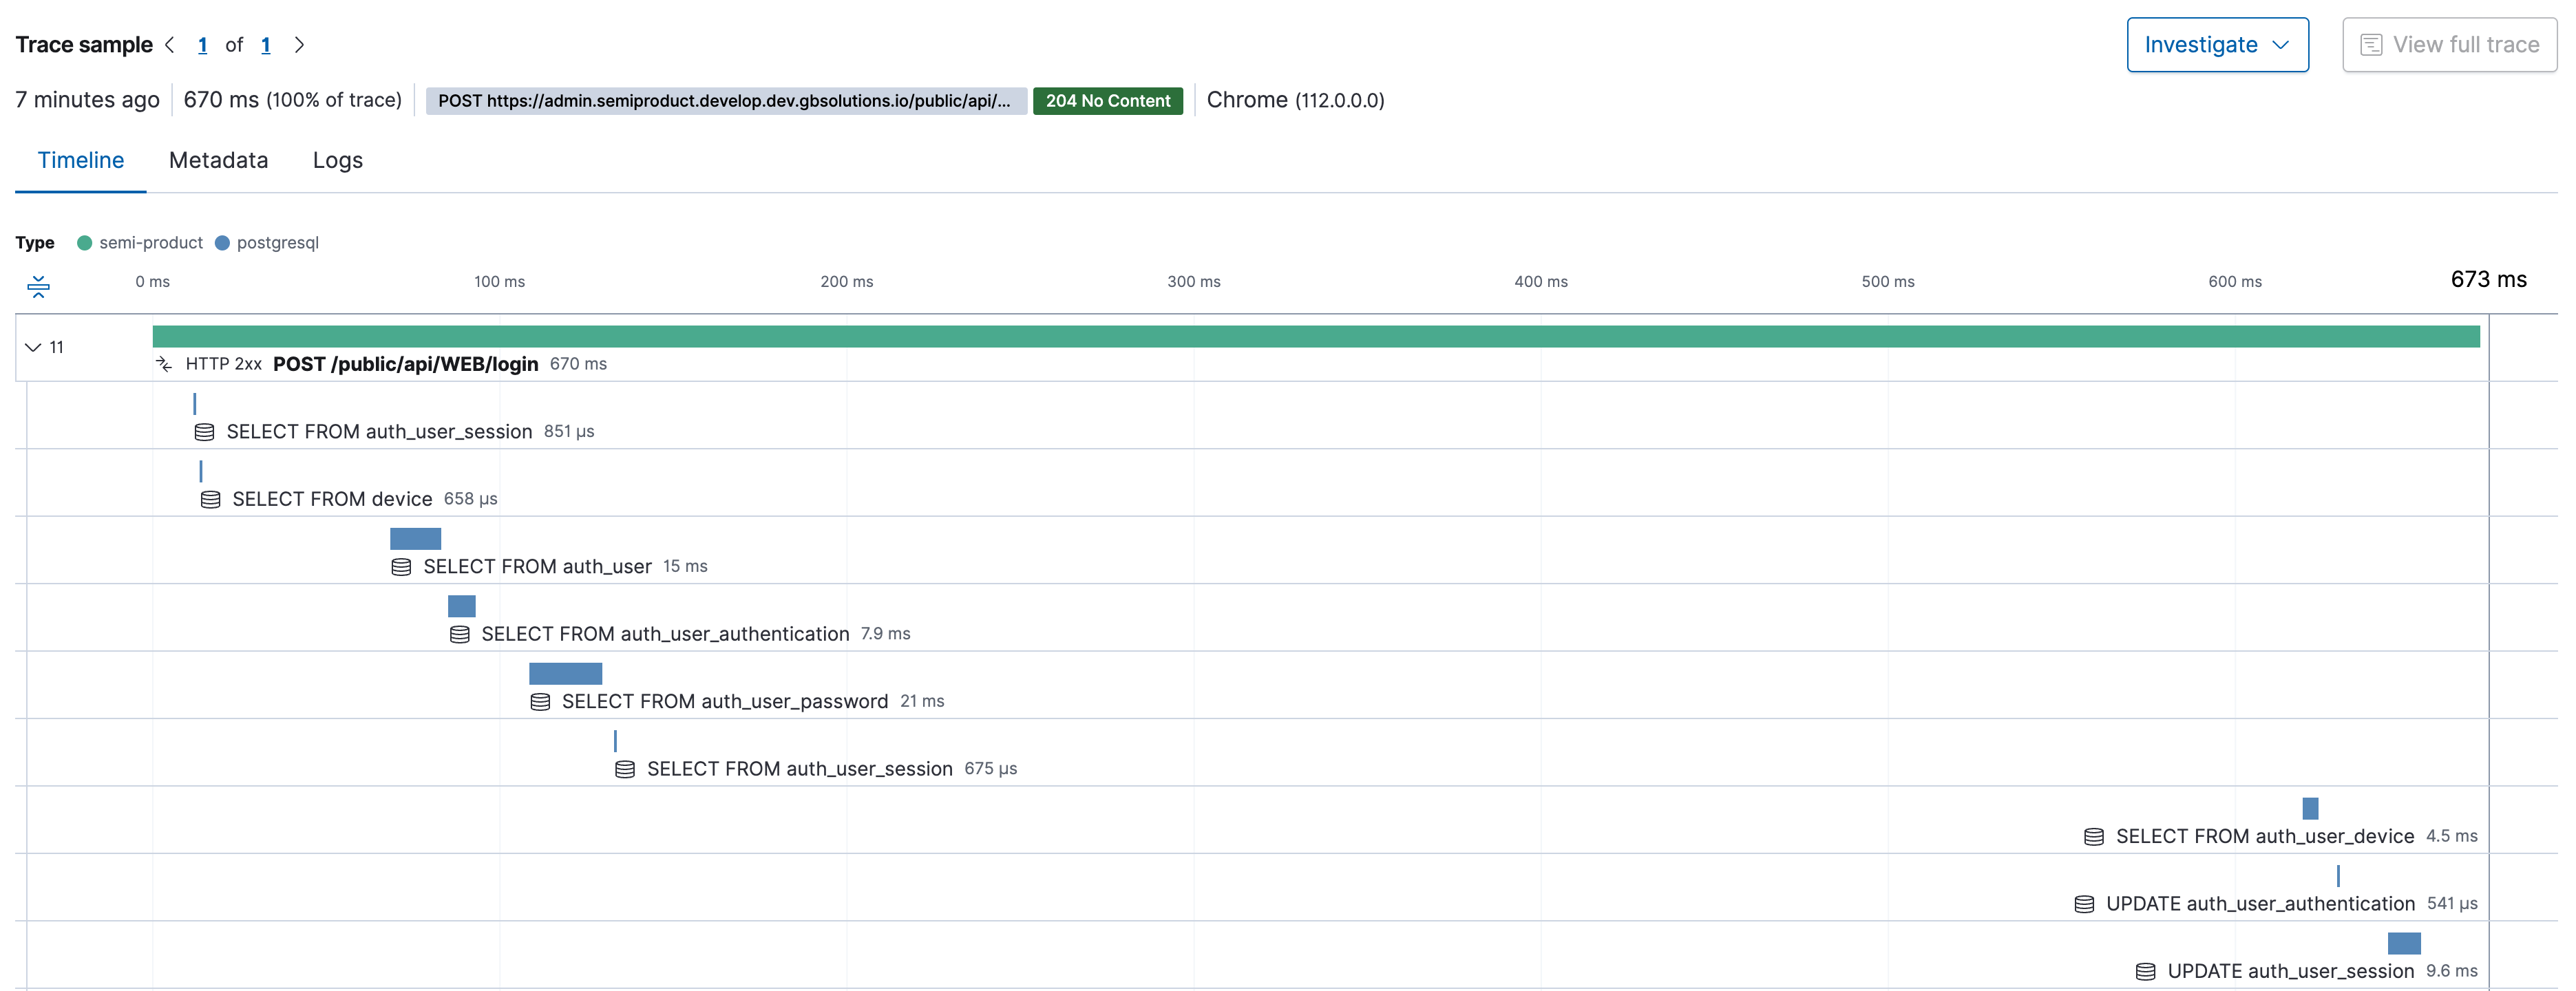
Task: Select the Timeline tab
Action: [80, 160]
